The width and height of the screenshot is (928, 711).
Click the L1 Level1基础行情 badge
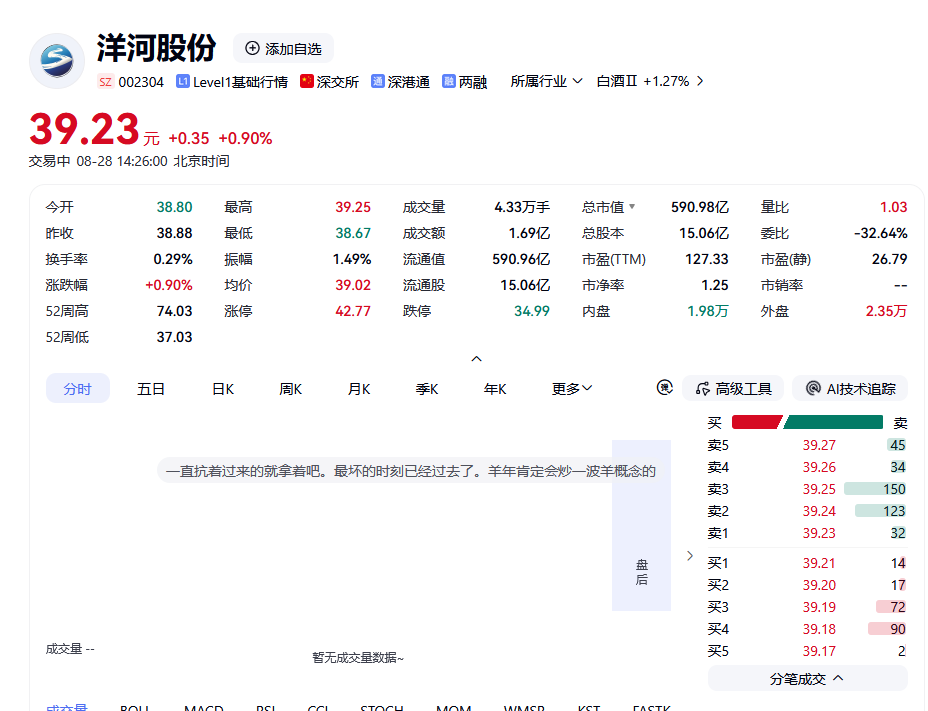232,82
